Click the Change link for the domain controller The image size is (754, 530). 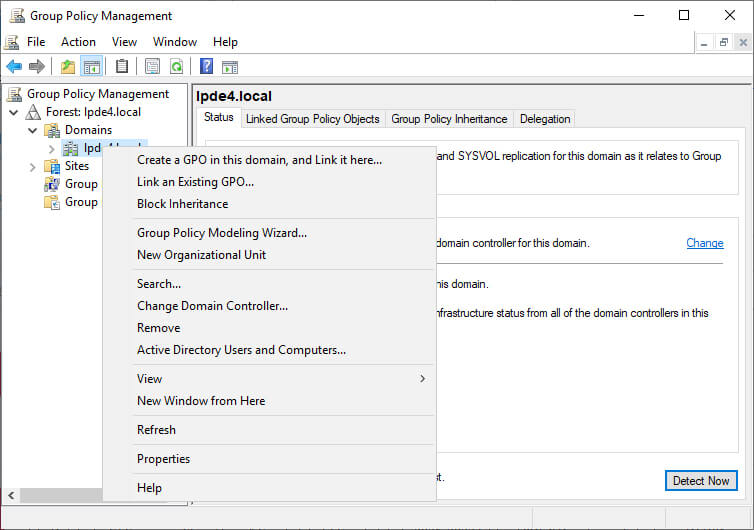coord(704,243)
